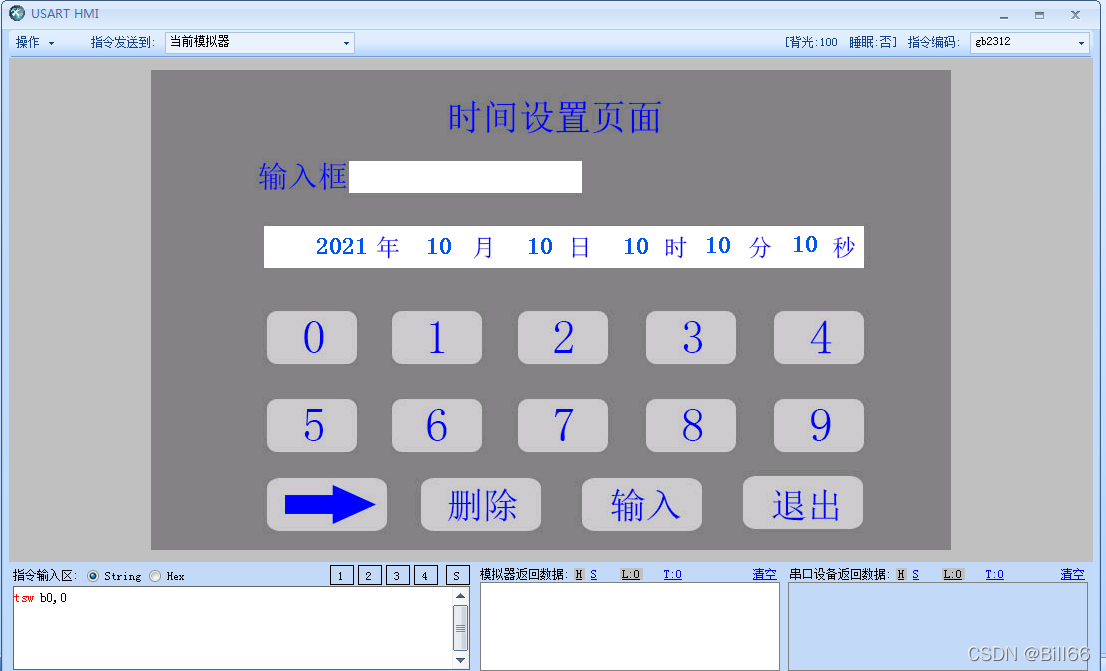Click 清空 to clear simulator return data
Viewport: 1106px width, 671px height.
[765, 574]
